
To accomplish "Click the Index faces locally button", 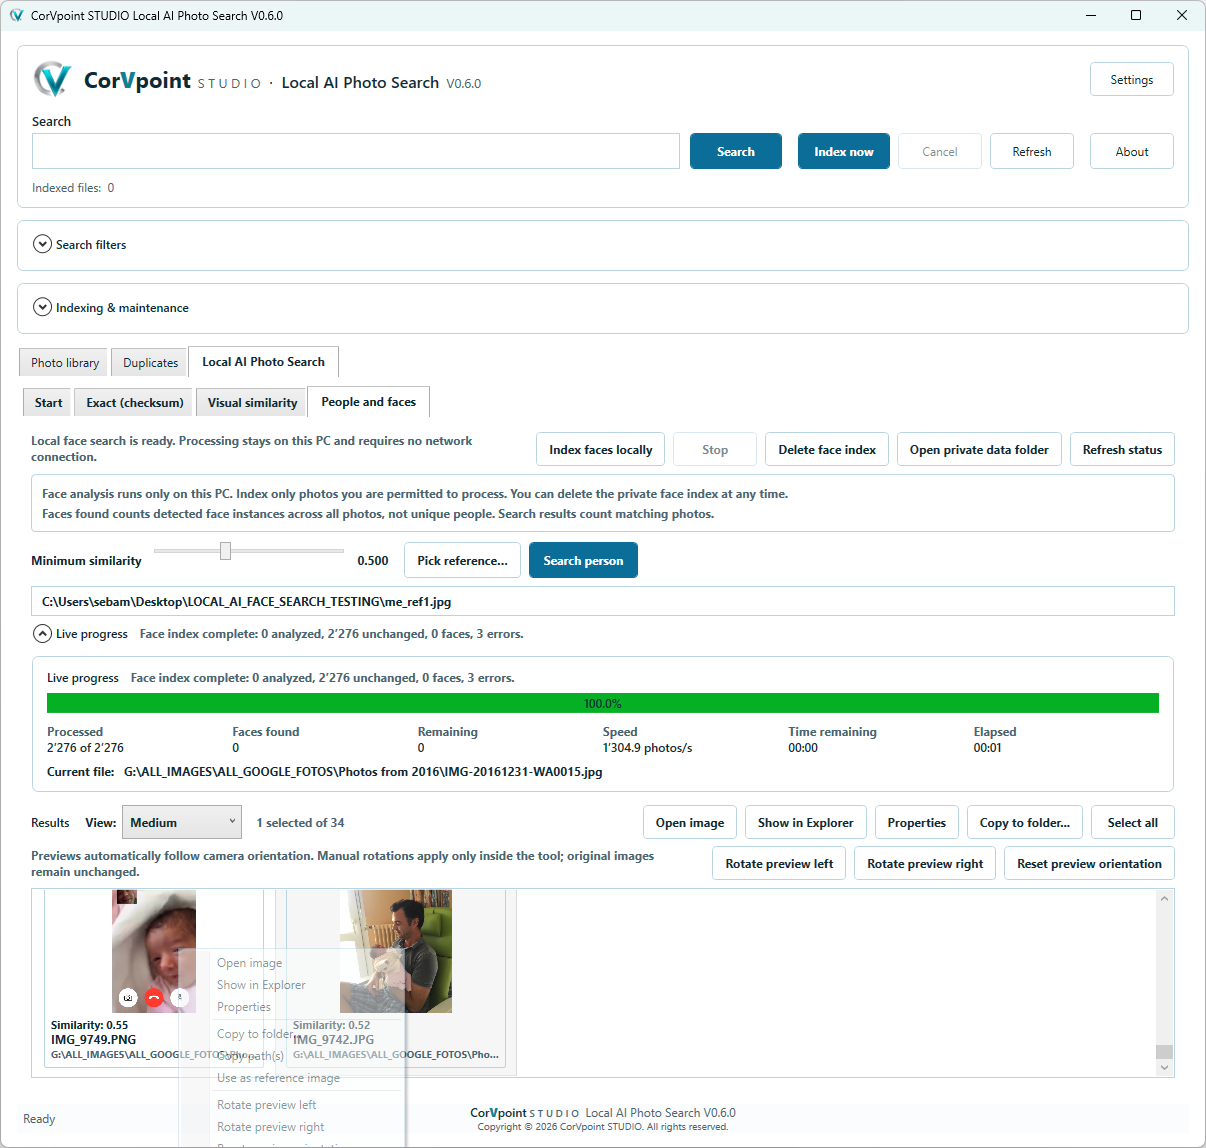I will (600, 449).
